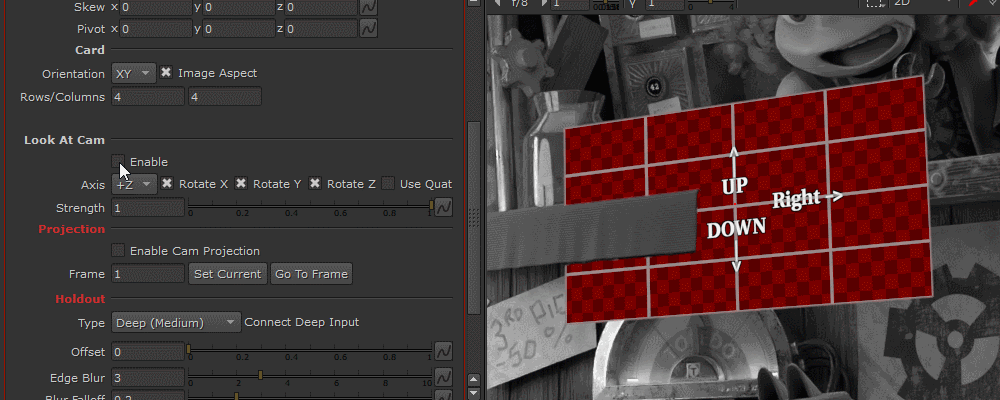Click the Set Current button
Screen dimensions: 1000x400
(228, 274)
